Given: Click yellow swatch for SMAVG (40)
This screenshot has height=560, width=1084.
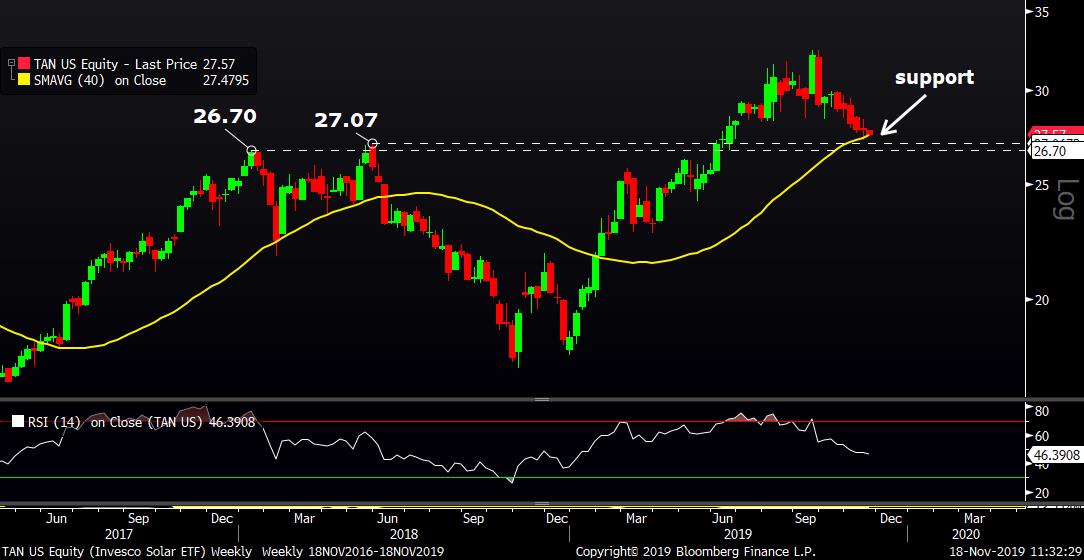Looking at the screenshot, I should (25, 80).
